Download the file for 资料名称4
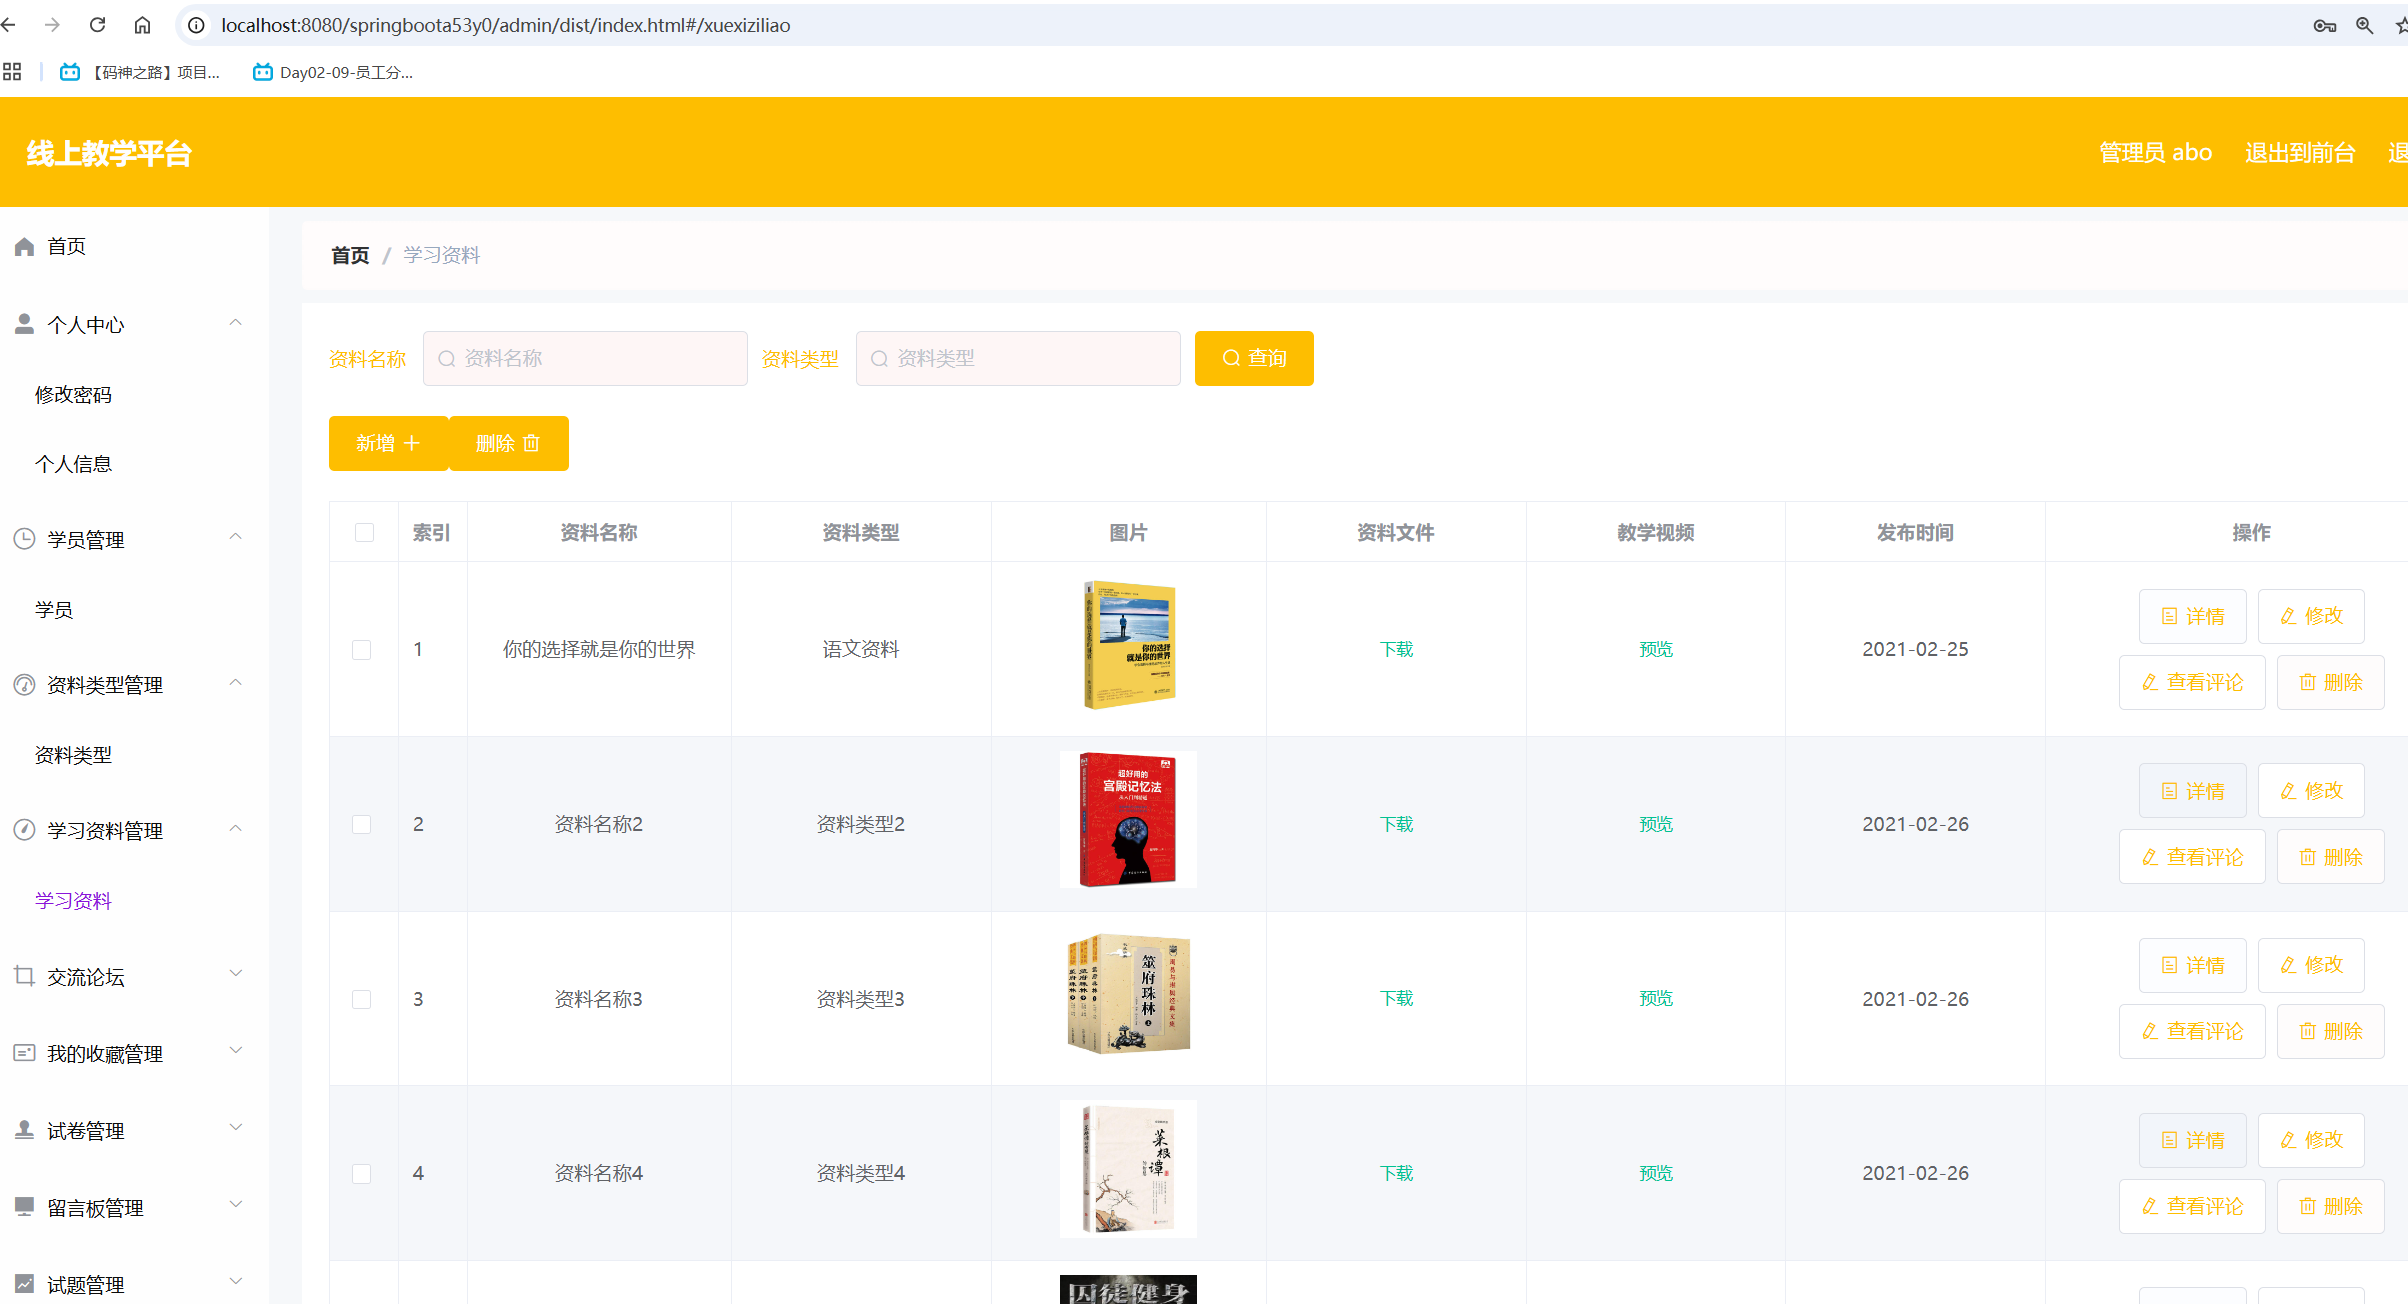 pyautogui.click(x=1396, y=1173)
